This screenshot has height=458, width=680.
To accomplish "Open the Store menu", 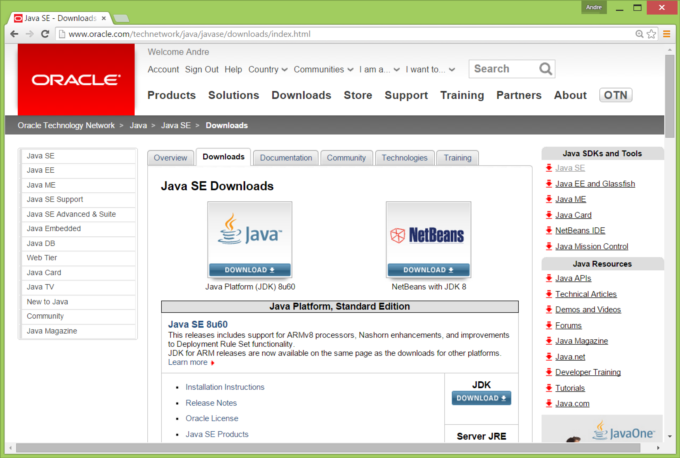I will tap(358, 95).
